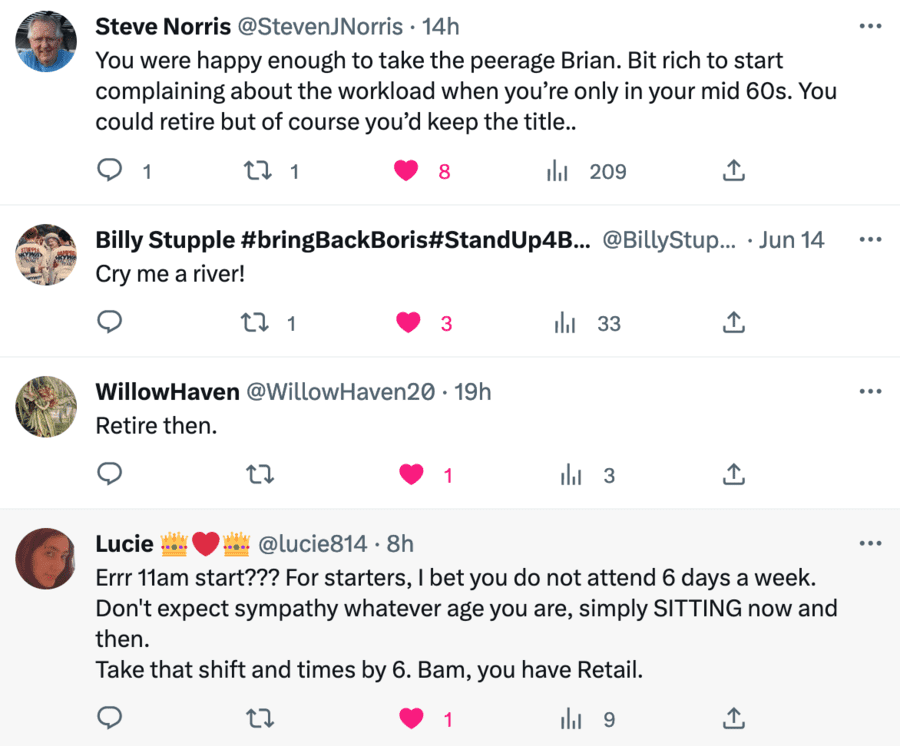Share Steve Norris's tweet
Image resolution: width=900 pixels, height=746 pixels.
pos(733,171)
